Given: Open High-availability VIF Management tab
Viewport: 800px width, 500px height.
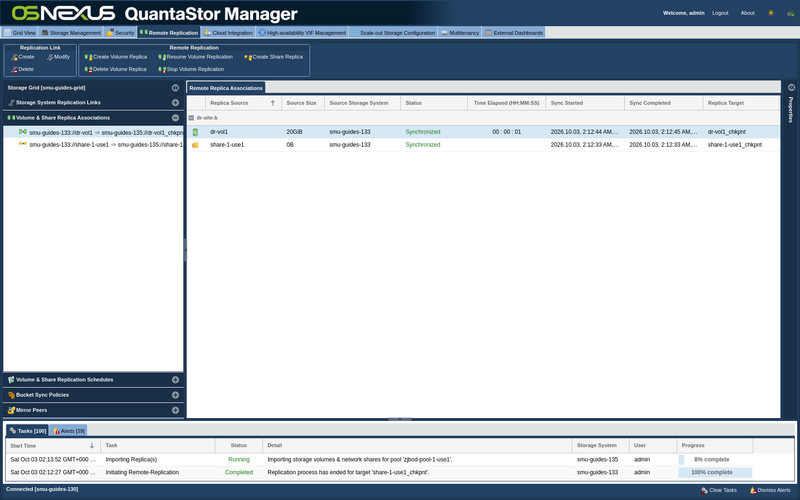Looking at the screenshot, I should tap(302, 33).
